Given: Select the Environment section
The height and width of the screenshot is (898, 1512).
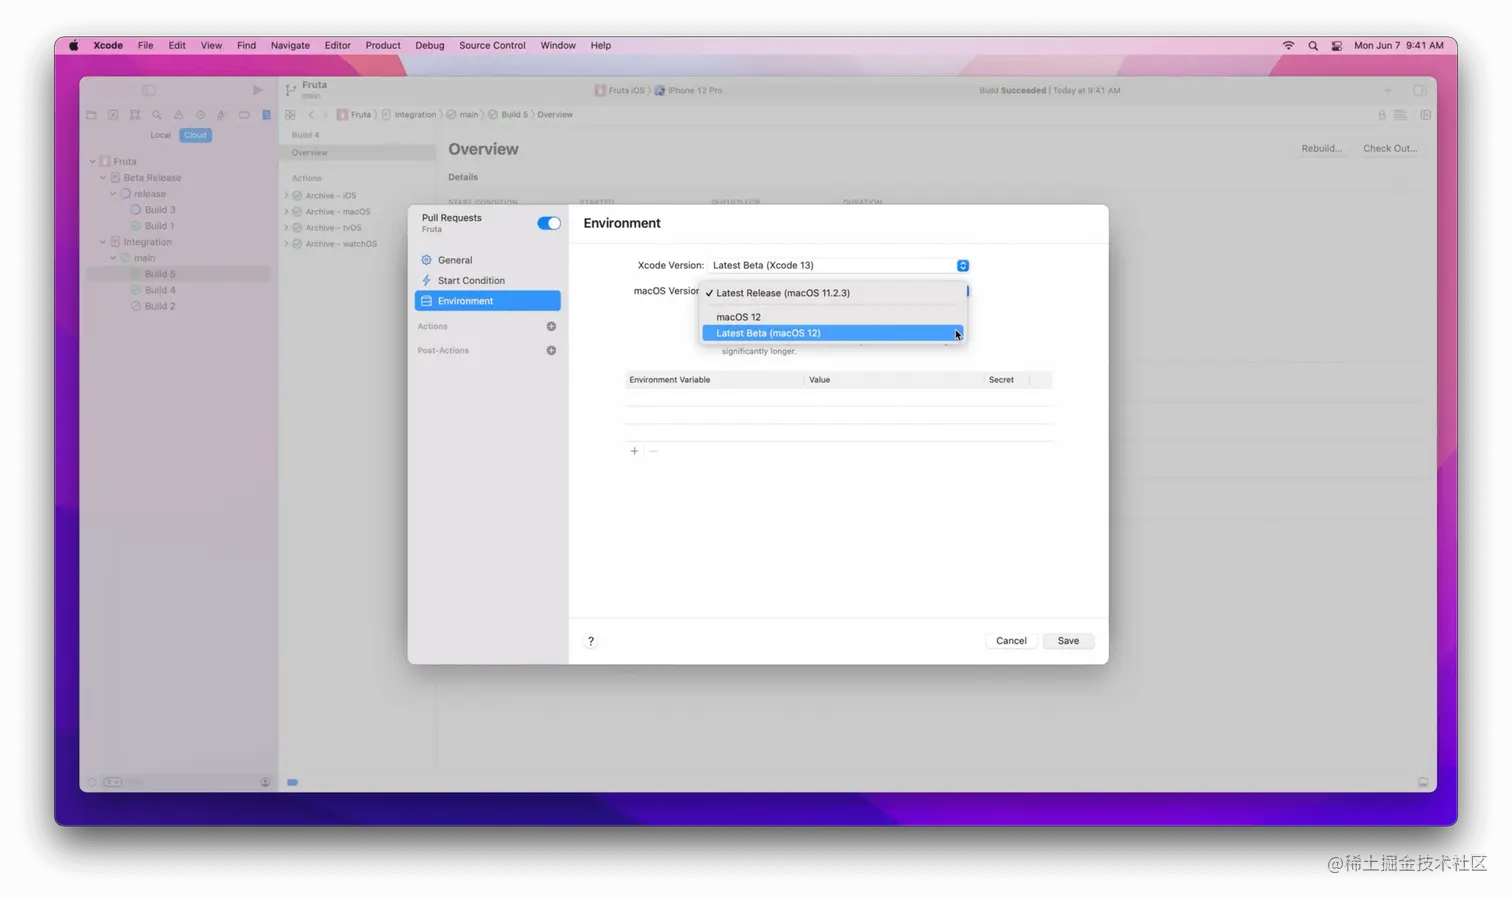Looking at the screenshot, I should pos(488,301).
